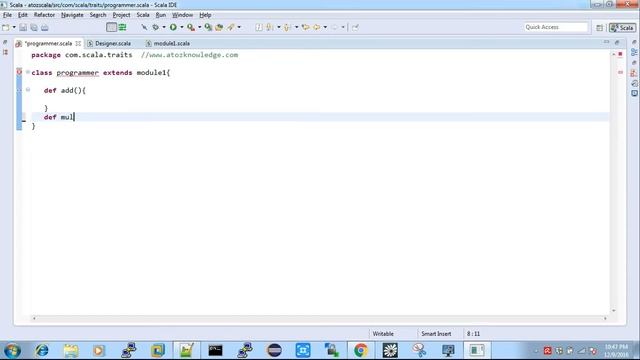Open the Debug dropdown arrow
Image resolution: width=640 pixels, height=360 pixels.
pos(164,27)
